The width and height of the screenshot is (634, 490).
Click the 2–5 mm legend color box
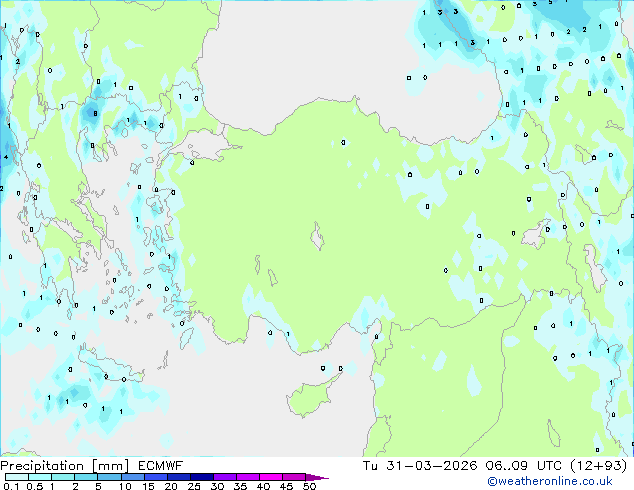tap(86, 477)
